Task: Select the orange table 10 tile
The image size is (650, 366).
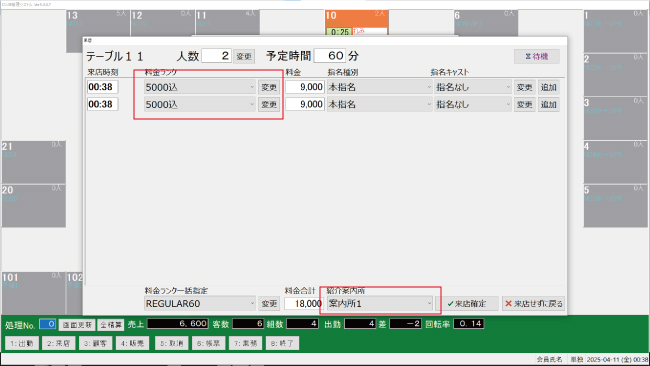Action: [x=357, y=23]
